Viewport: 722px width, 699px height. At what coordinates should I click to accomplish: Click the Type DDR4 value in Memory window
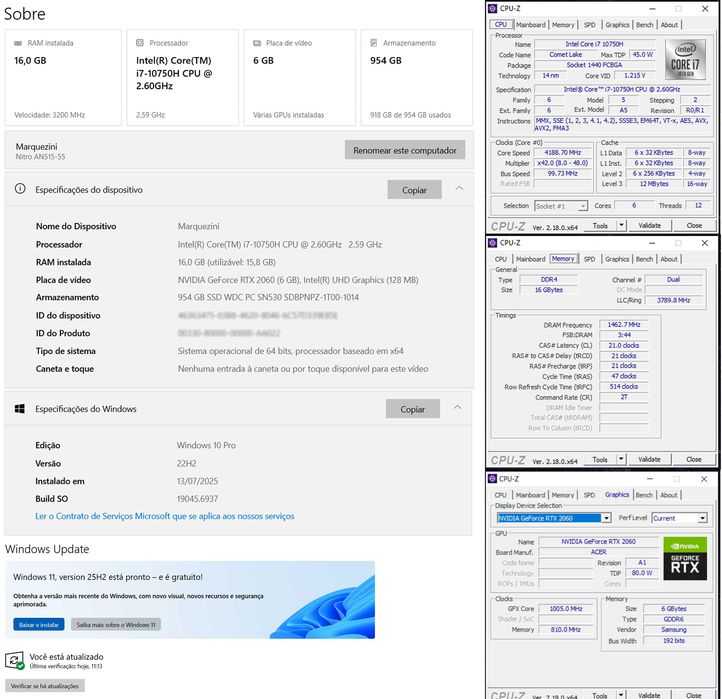pos(549,280)
